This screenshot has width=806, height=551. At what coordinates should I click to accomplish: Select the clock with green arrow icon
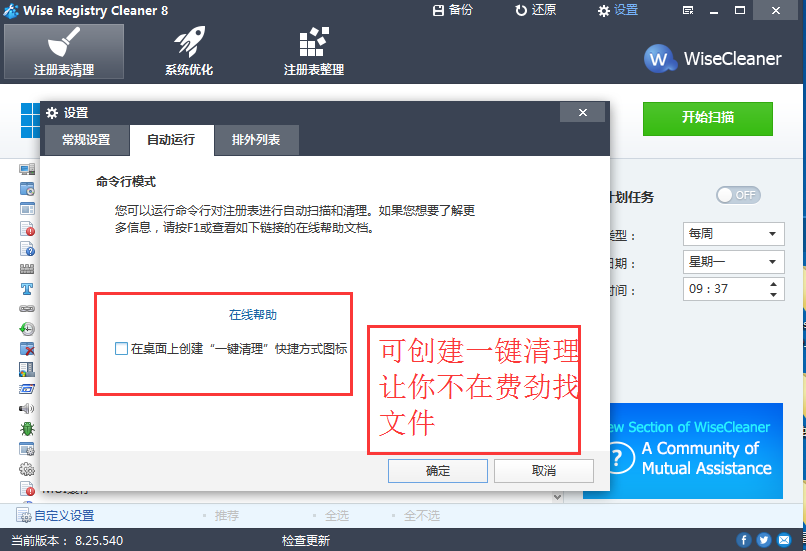[27, 328]
